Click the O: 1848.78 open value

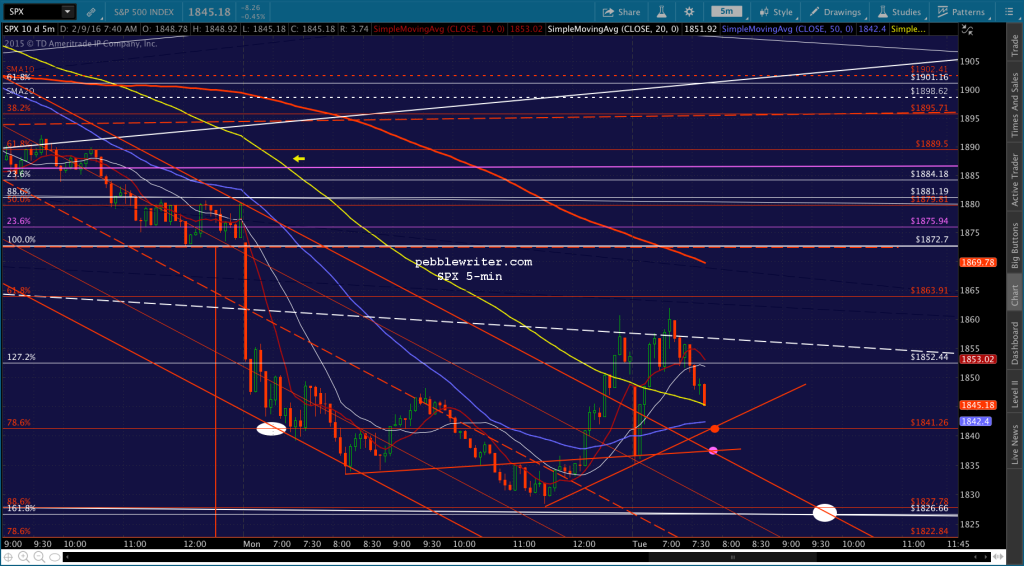pyautogui.click(x=165, y=29)
